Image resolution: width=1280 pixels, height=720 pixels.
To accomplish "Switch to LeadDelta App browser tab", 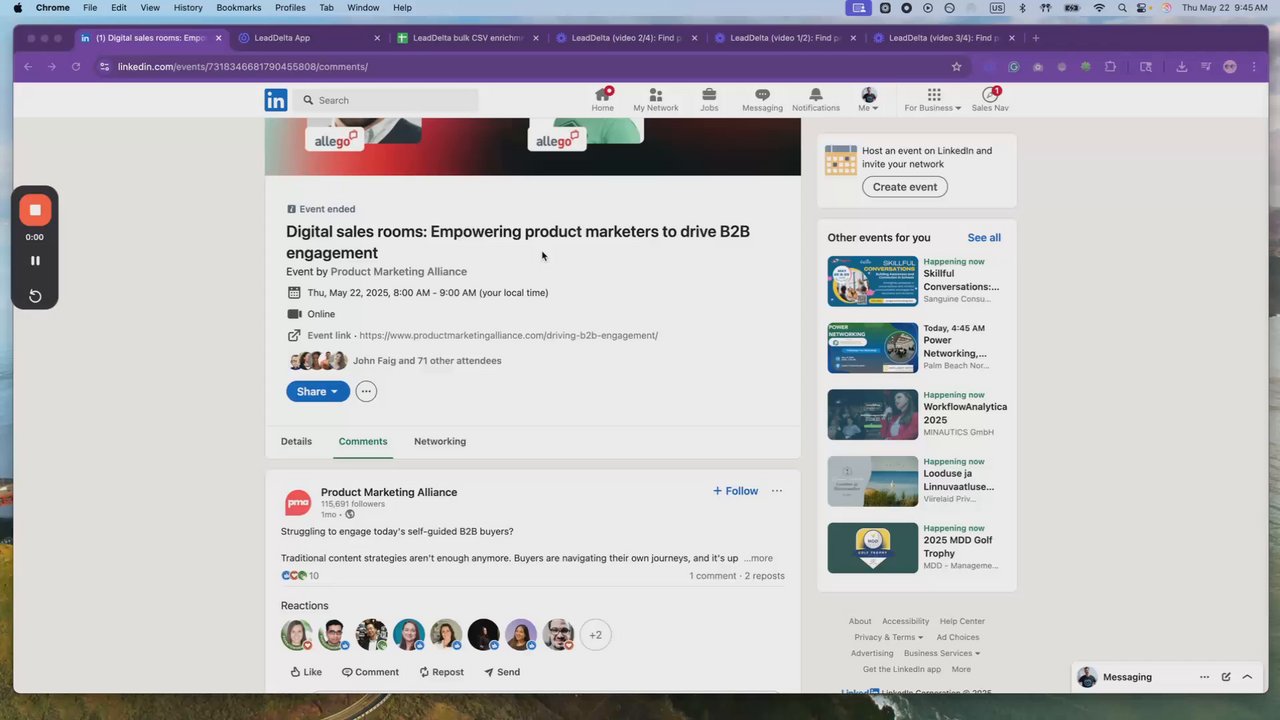I will pos(310,38).
